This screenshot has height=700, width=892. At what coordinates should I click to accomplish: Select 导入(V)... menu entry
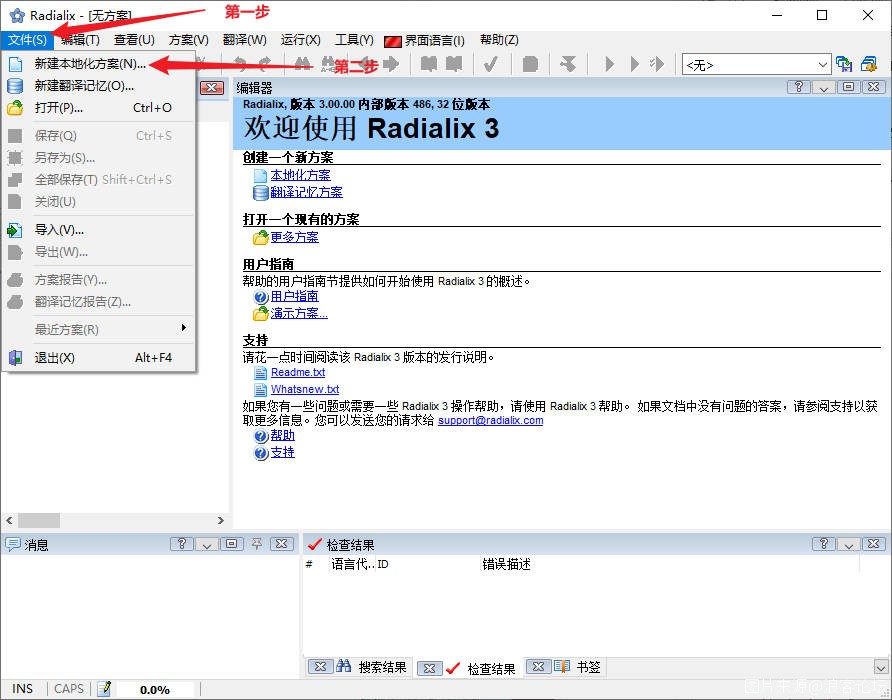99,230
